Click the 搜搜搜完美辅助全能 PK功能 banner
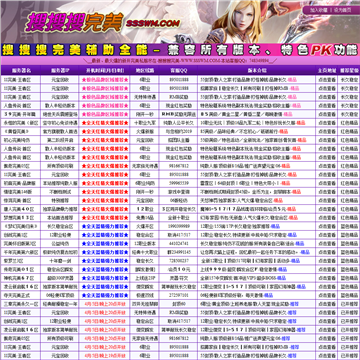The image size is (360, 360). [180, 50]
